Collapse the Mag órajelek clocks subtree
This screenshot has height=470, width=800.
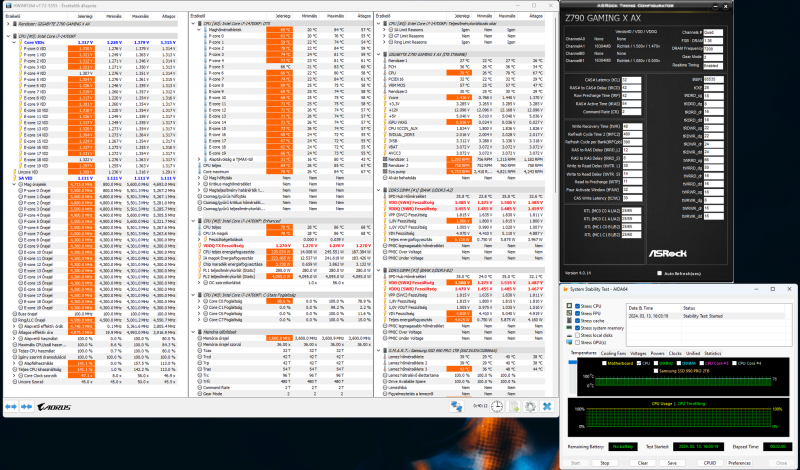(x=14, y=184)
